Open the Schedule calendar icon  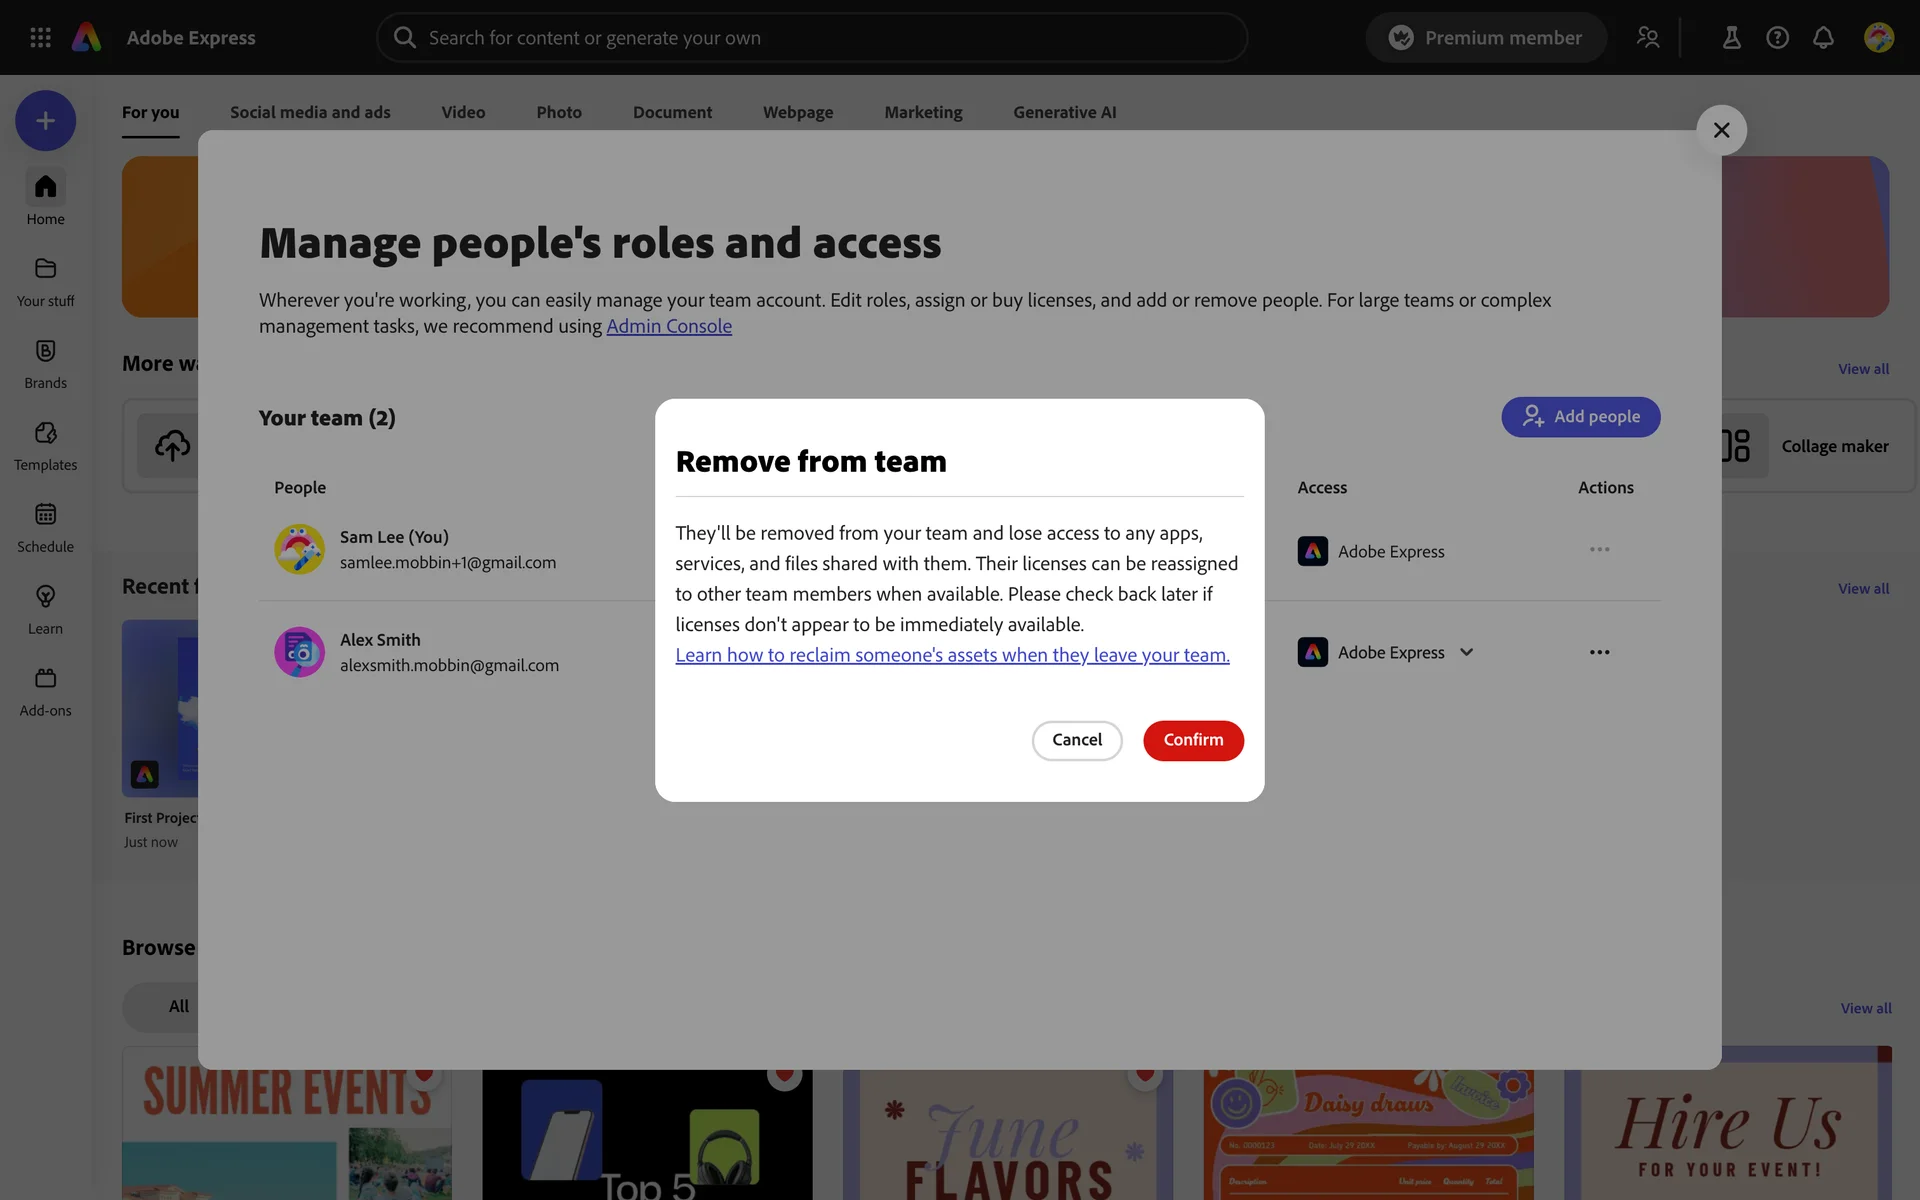click(45, 527)
